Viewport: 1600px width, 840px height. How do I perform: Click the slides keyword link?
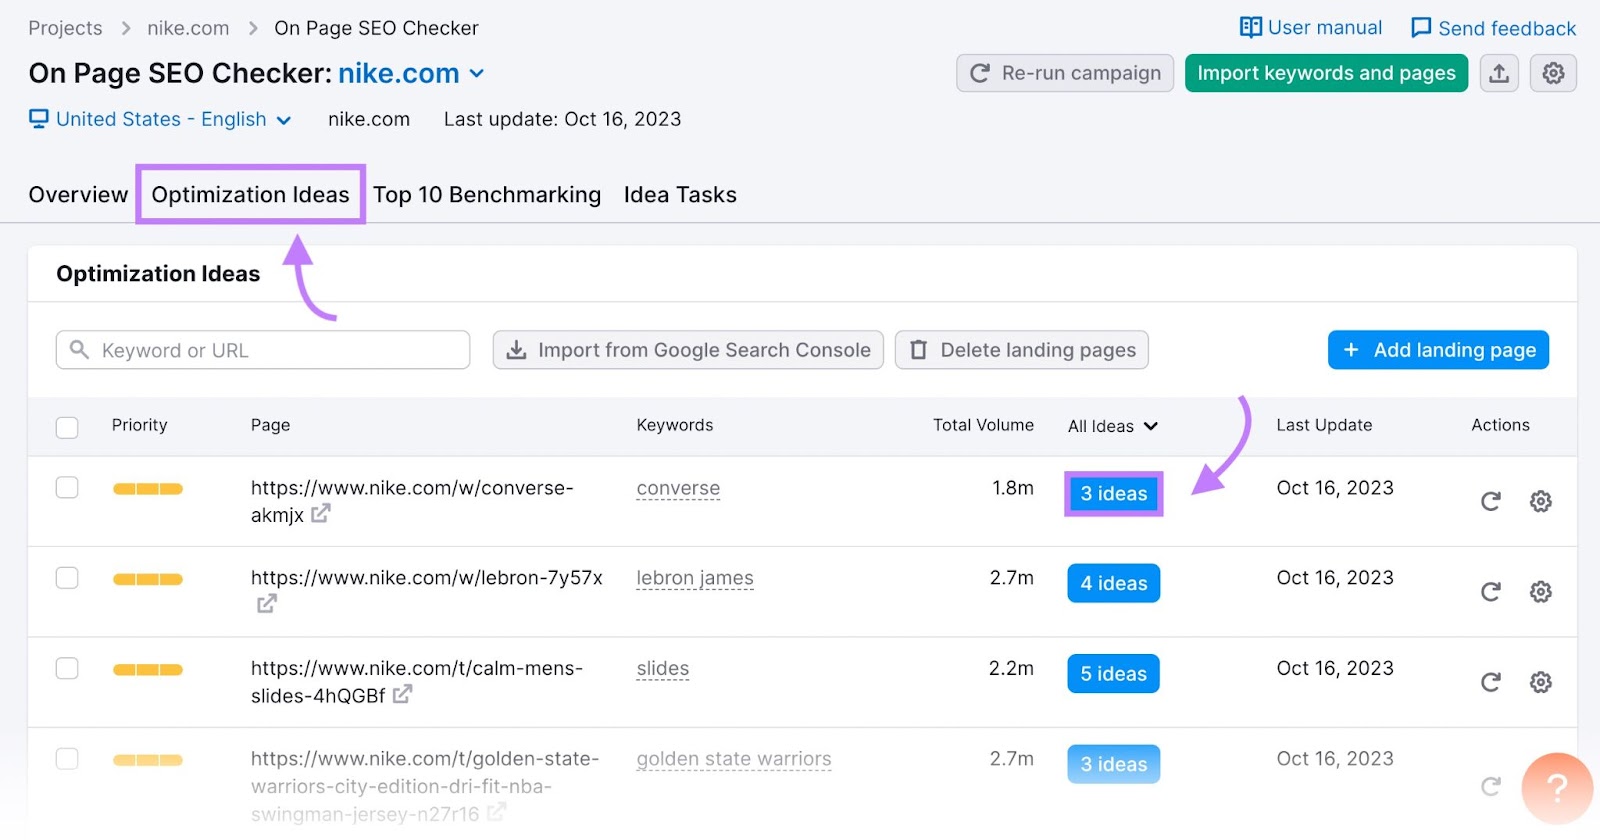pos(663,668)
